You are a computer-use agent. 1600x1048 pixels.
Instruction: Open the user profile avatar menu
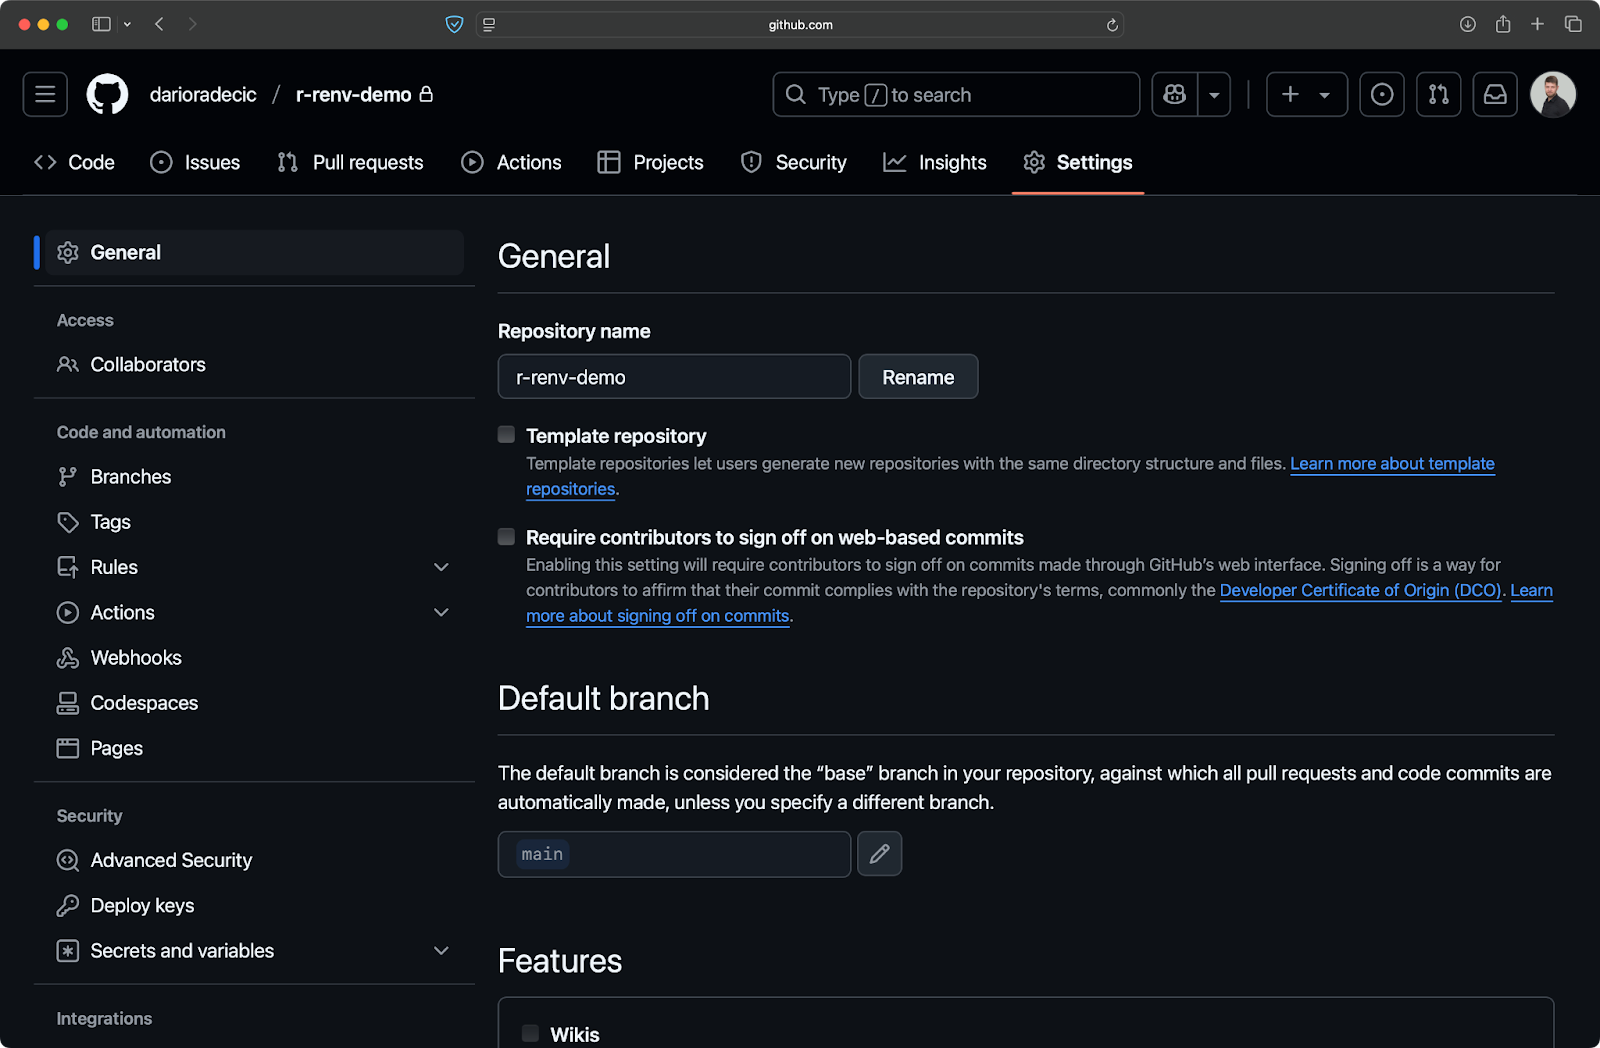tap(1553, 94)
